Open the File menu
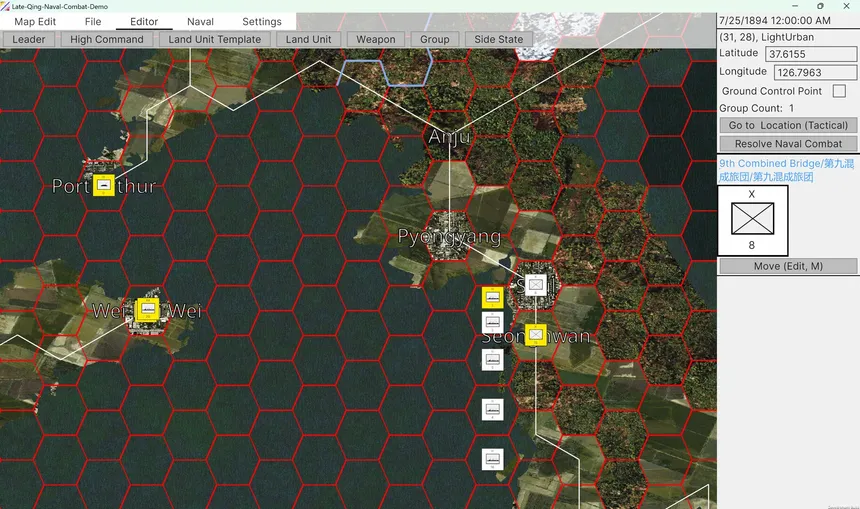 click(93, 21)
